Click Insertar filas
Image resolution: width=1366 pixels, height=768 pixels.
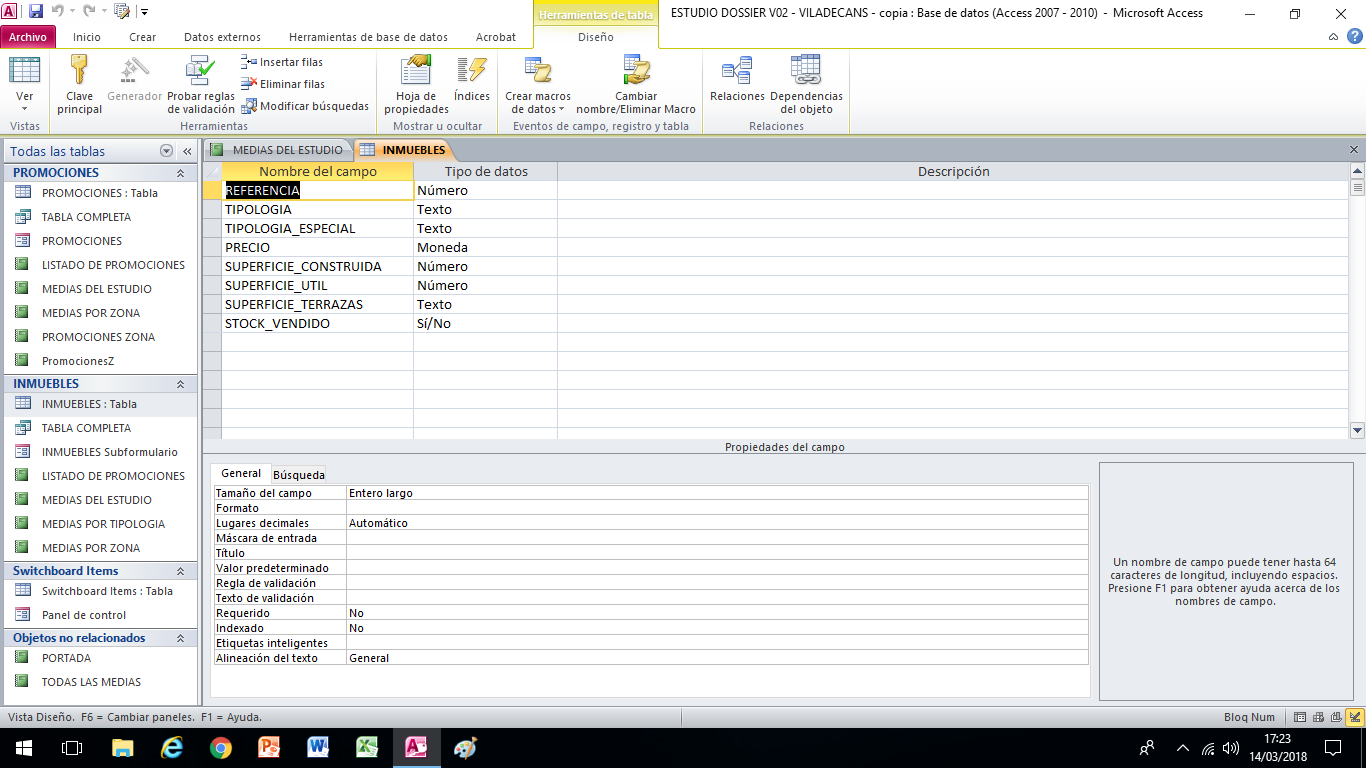pyautogui.click(x=282, y=62)
